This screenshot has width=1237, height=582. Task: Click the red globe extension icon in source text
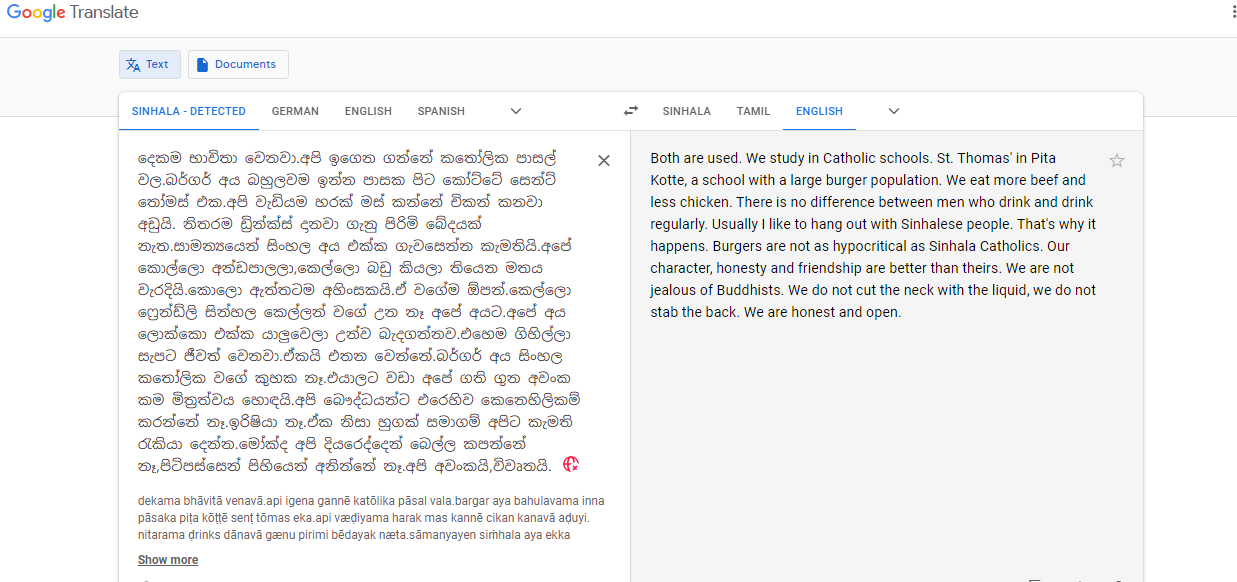click(x=571, y=464)
